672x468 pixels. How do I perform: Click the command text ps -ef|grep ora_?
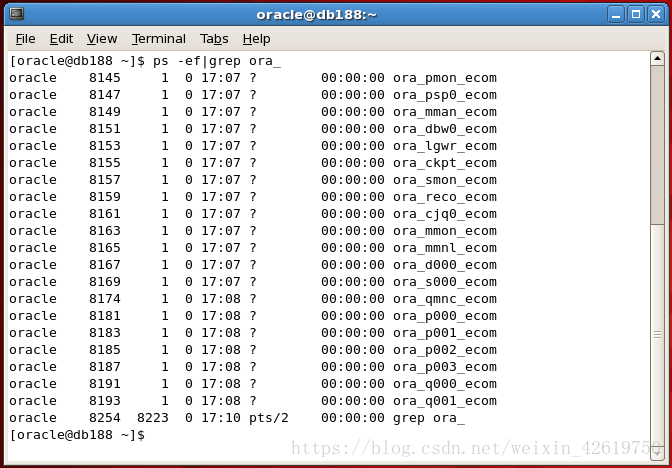pyautogui.click(x=217, y=61)
